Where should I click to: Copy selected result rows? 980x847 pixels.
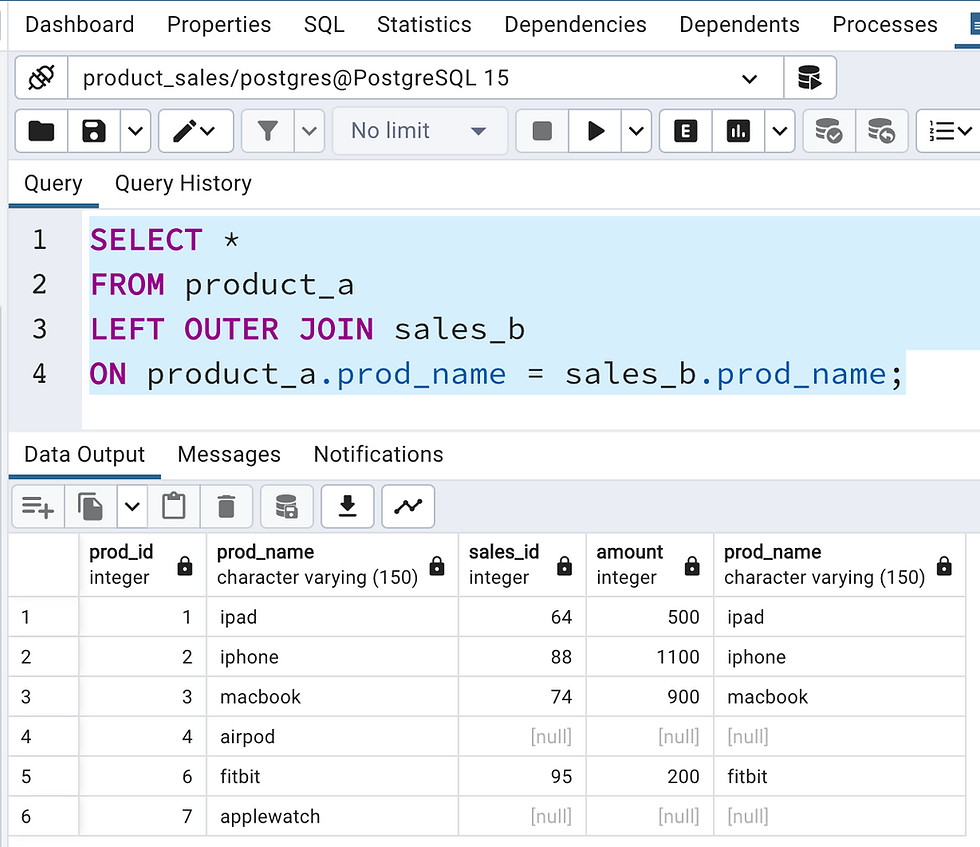91,506
